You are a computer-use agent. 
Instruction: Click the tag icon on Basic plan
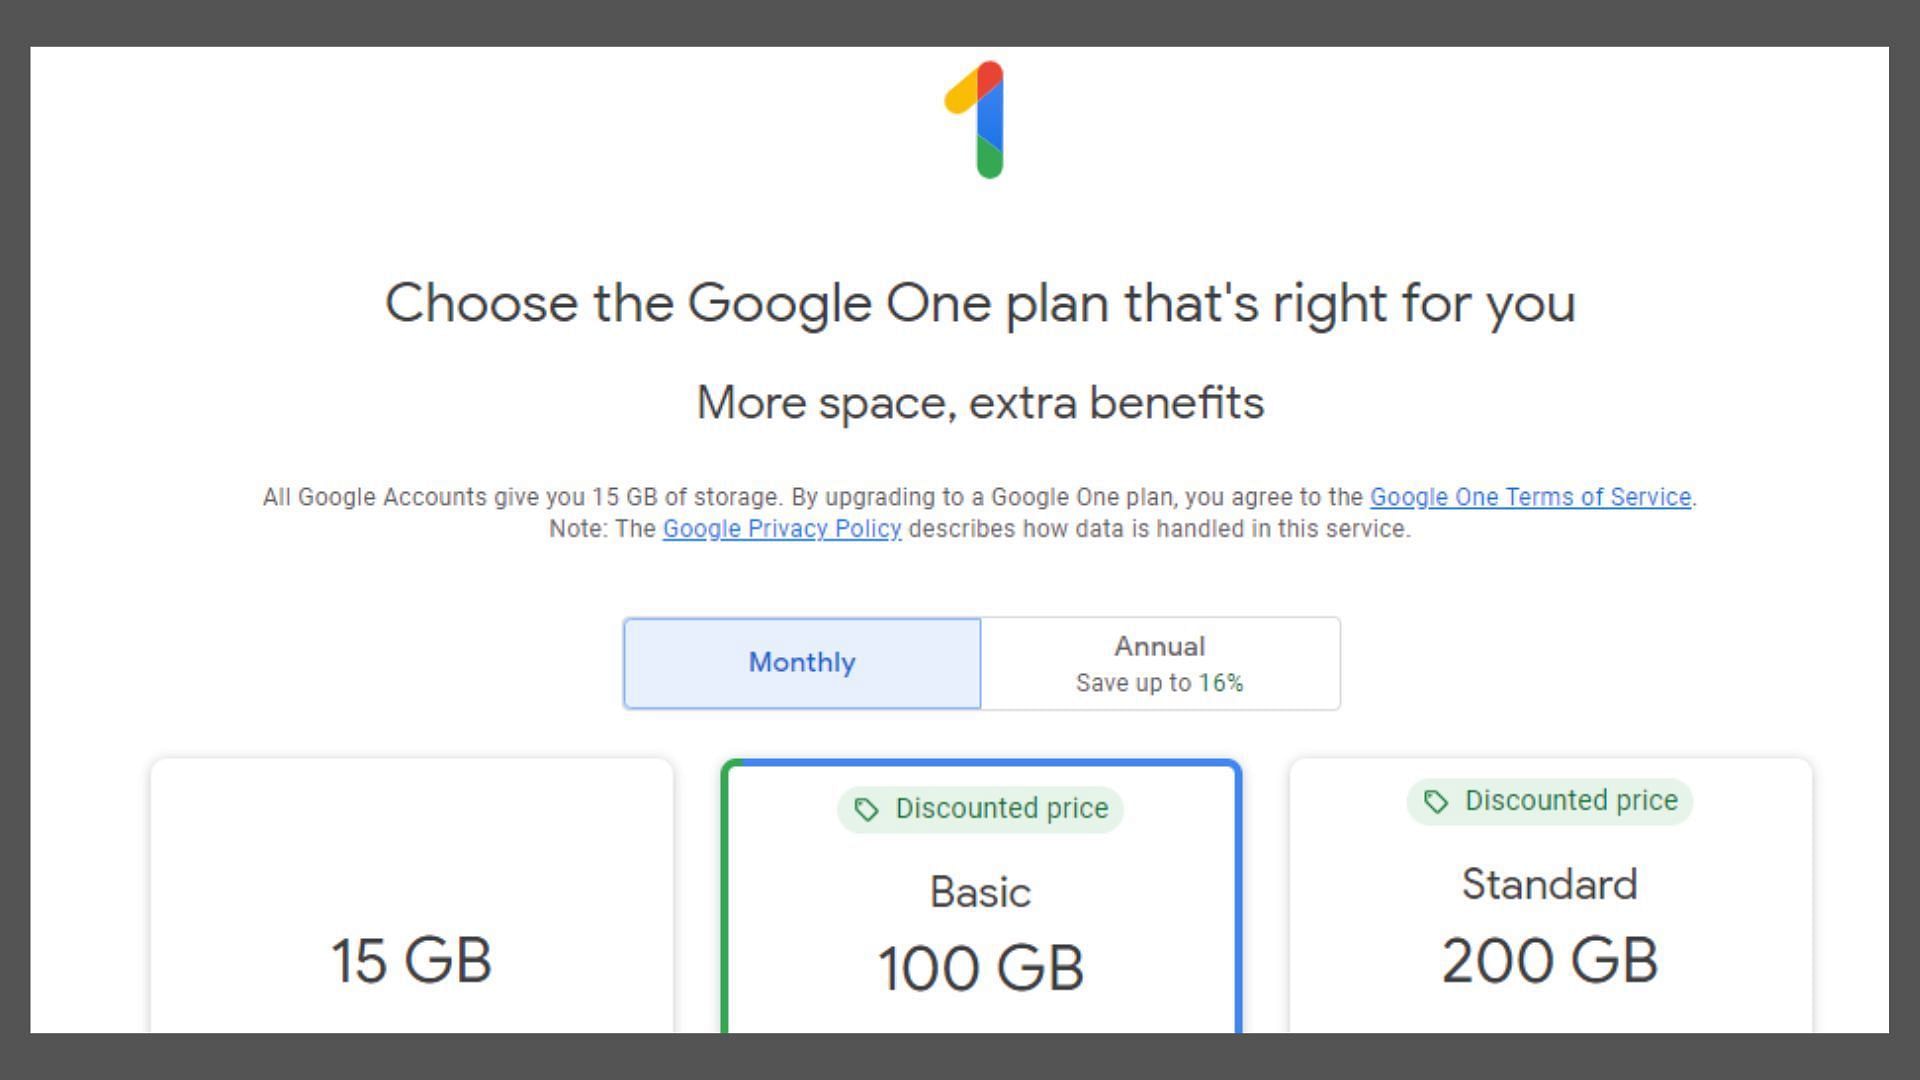pos(867,809)
